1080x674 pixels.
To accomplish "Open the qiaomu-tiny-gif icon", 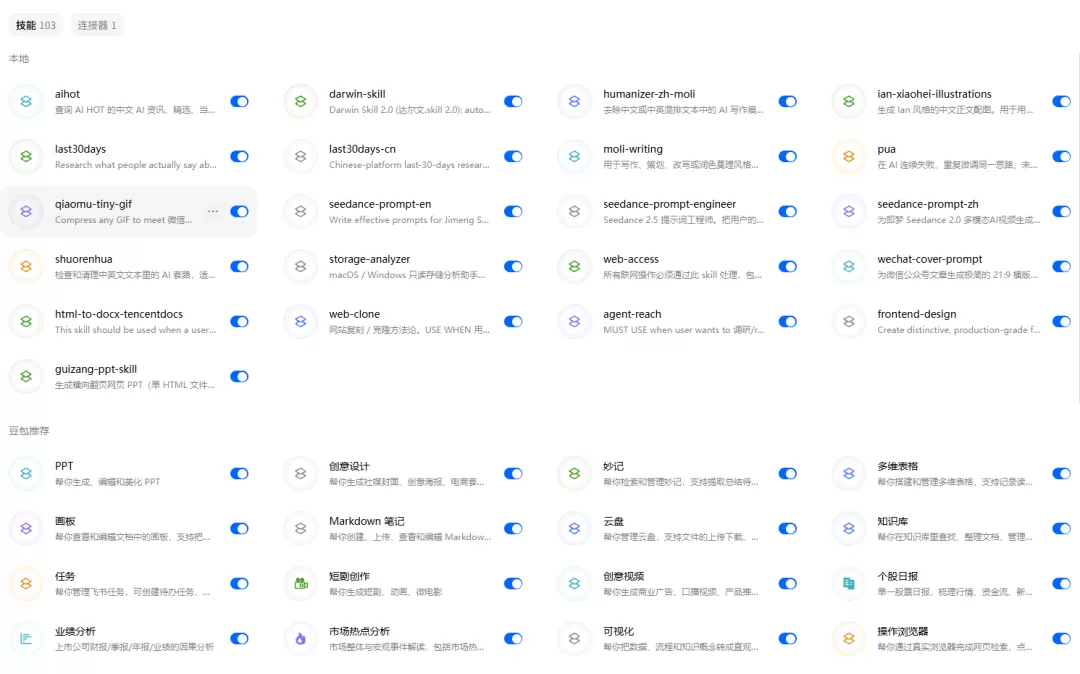I will tap(26, 211).
